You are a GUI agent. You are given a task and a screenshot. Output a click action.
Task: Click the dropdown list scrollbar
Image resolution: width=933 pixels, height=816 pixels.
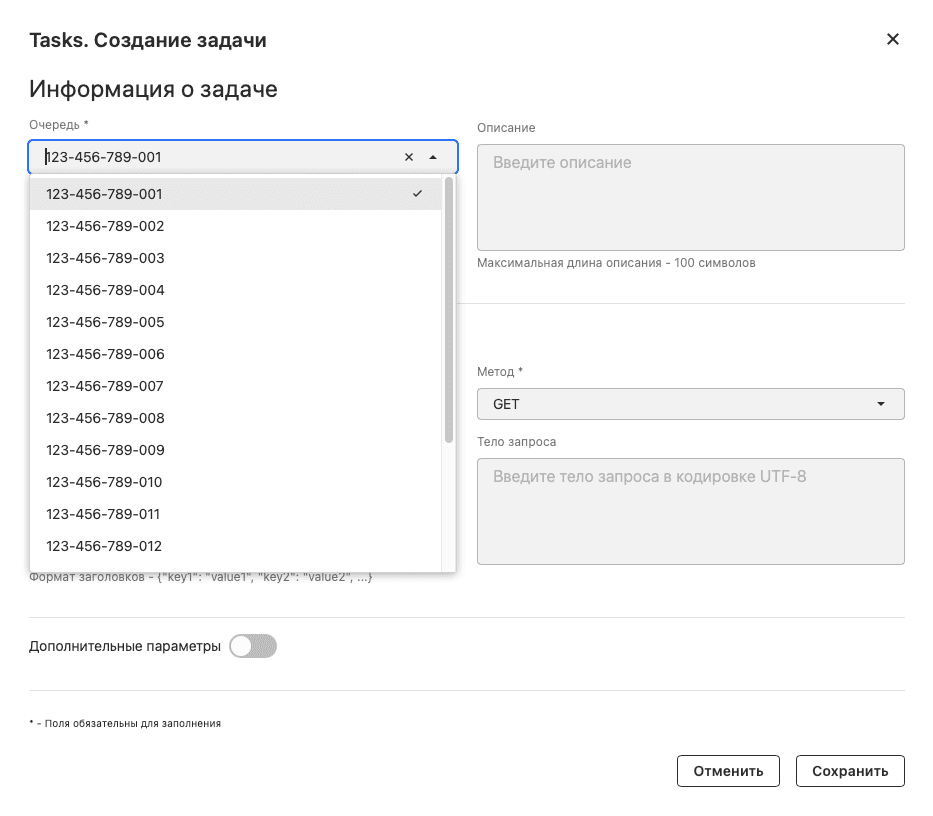click(449, 310)
